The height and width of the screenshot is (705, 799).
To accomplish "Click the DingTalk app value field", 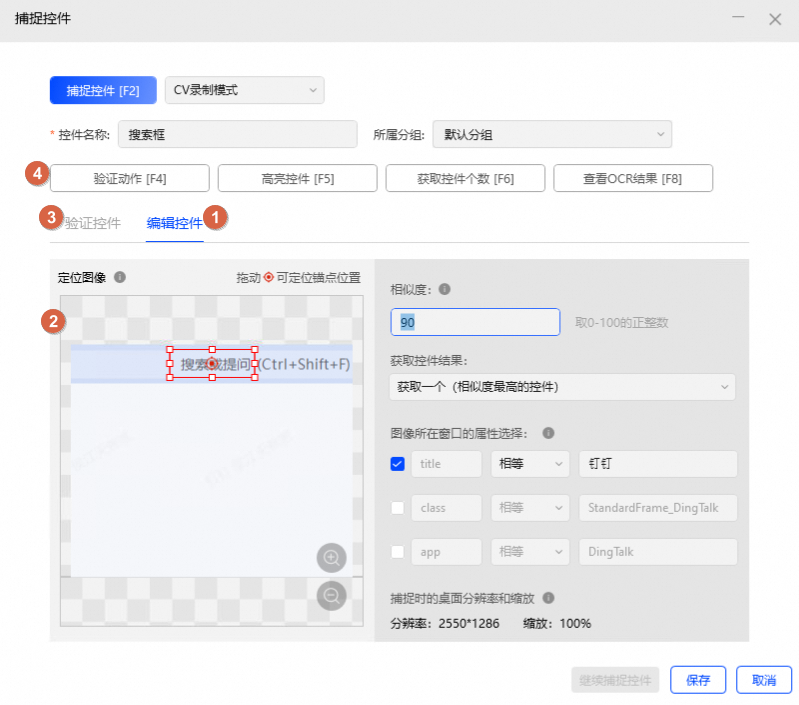I will click(658, 552).
